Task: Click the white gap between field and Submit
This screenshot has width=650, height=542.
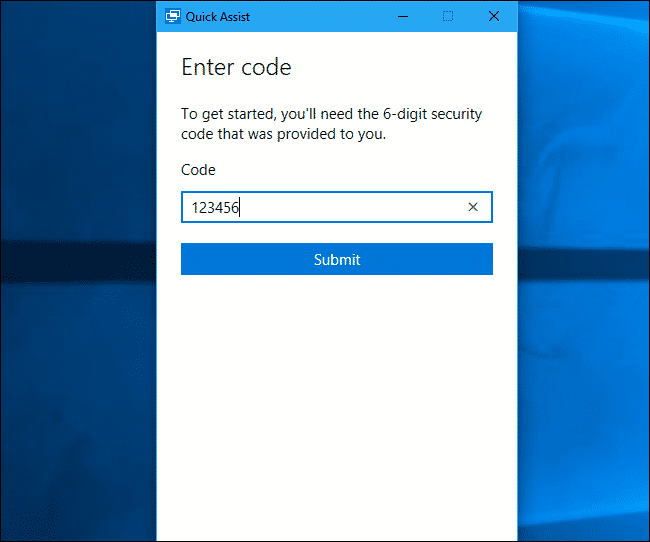Action: (x=336, y=233)
